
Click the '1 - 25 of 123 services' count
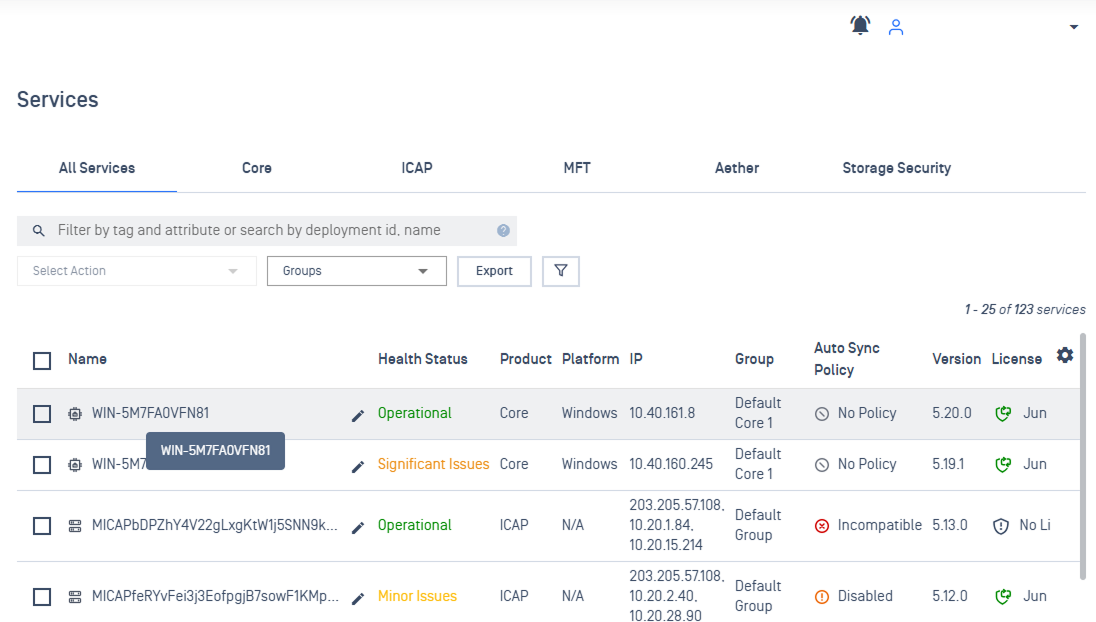(x=1025, y=310)
